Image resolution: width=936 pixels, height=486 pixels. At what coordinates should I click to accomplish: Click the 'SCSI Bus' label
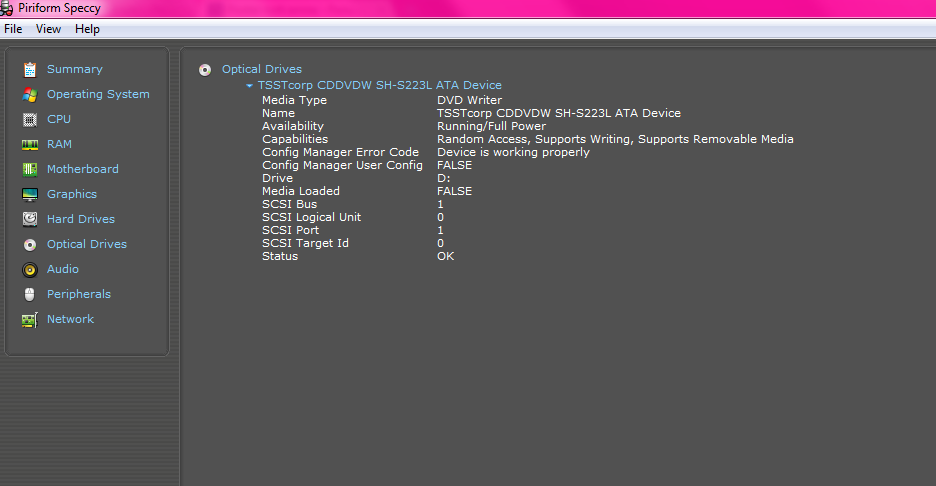pos(290,204)
